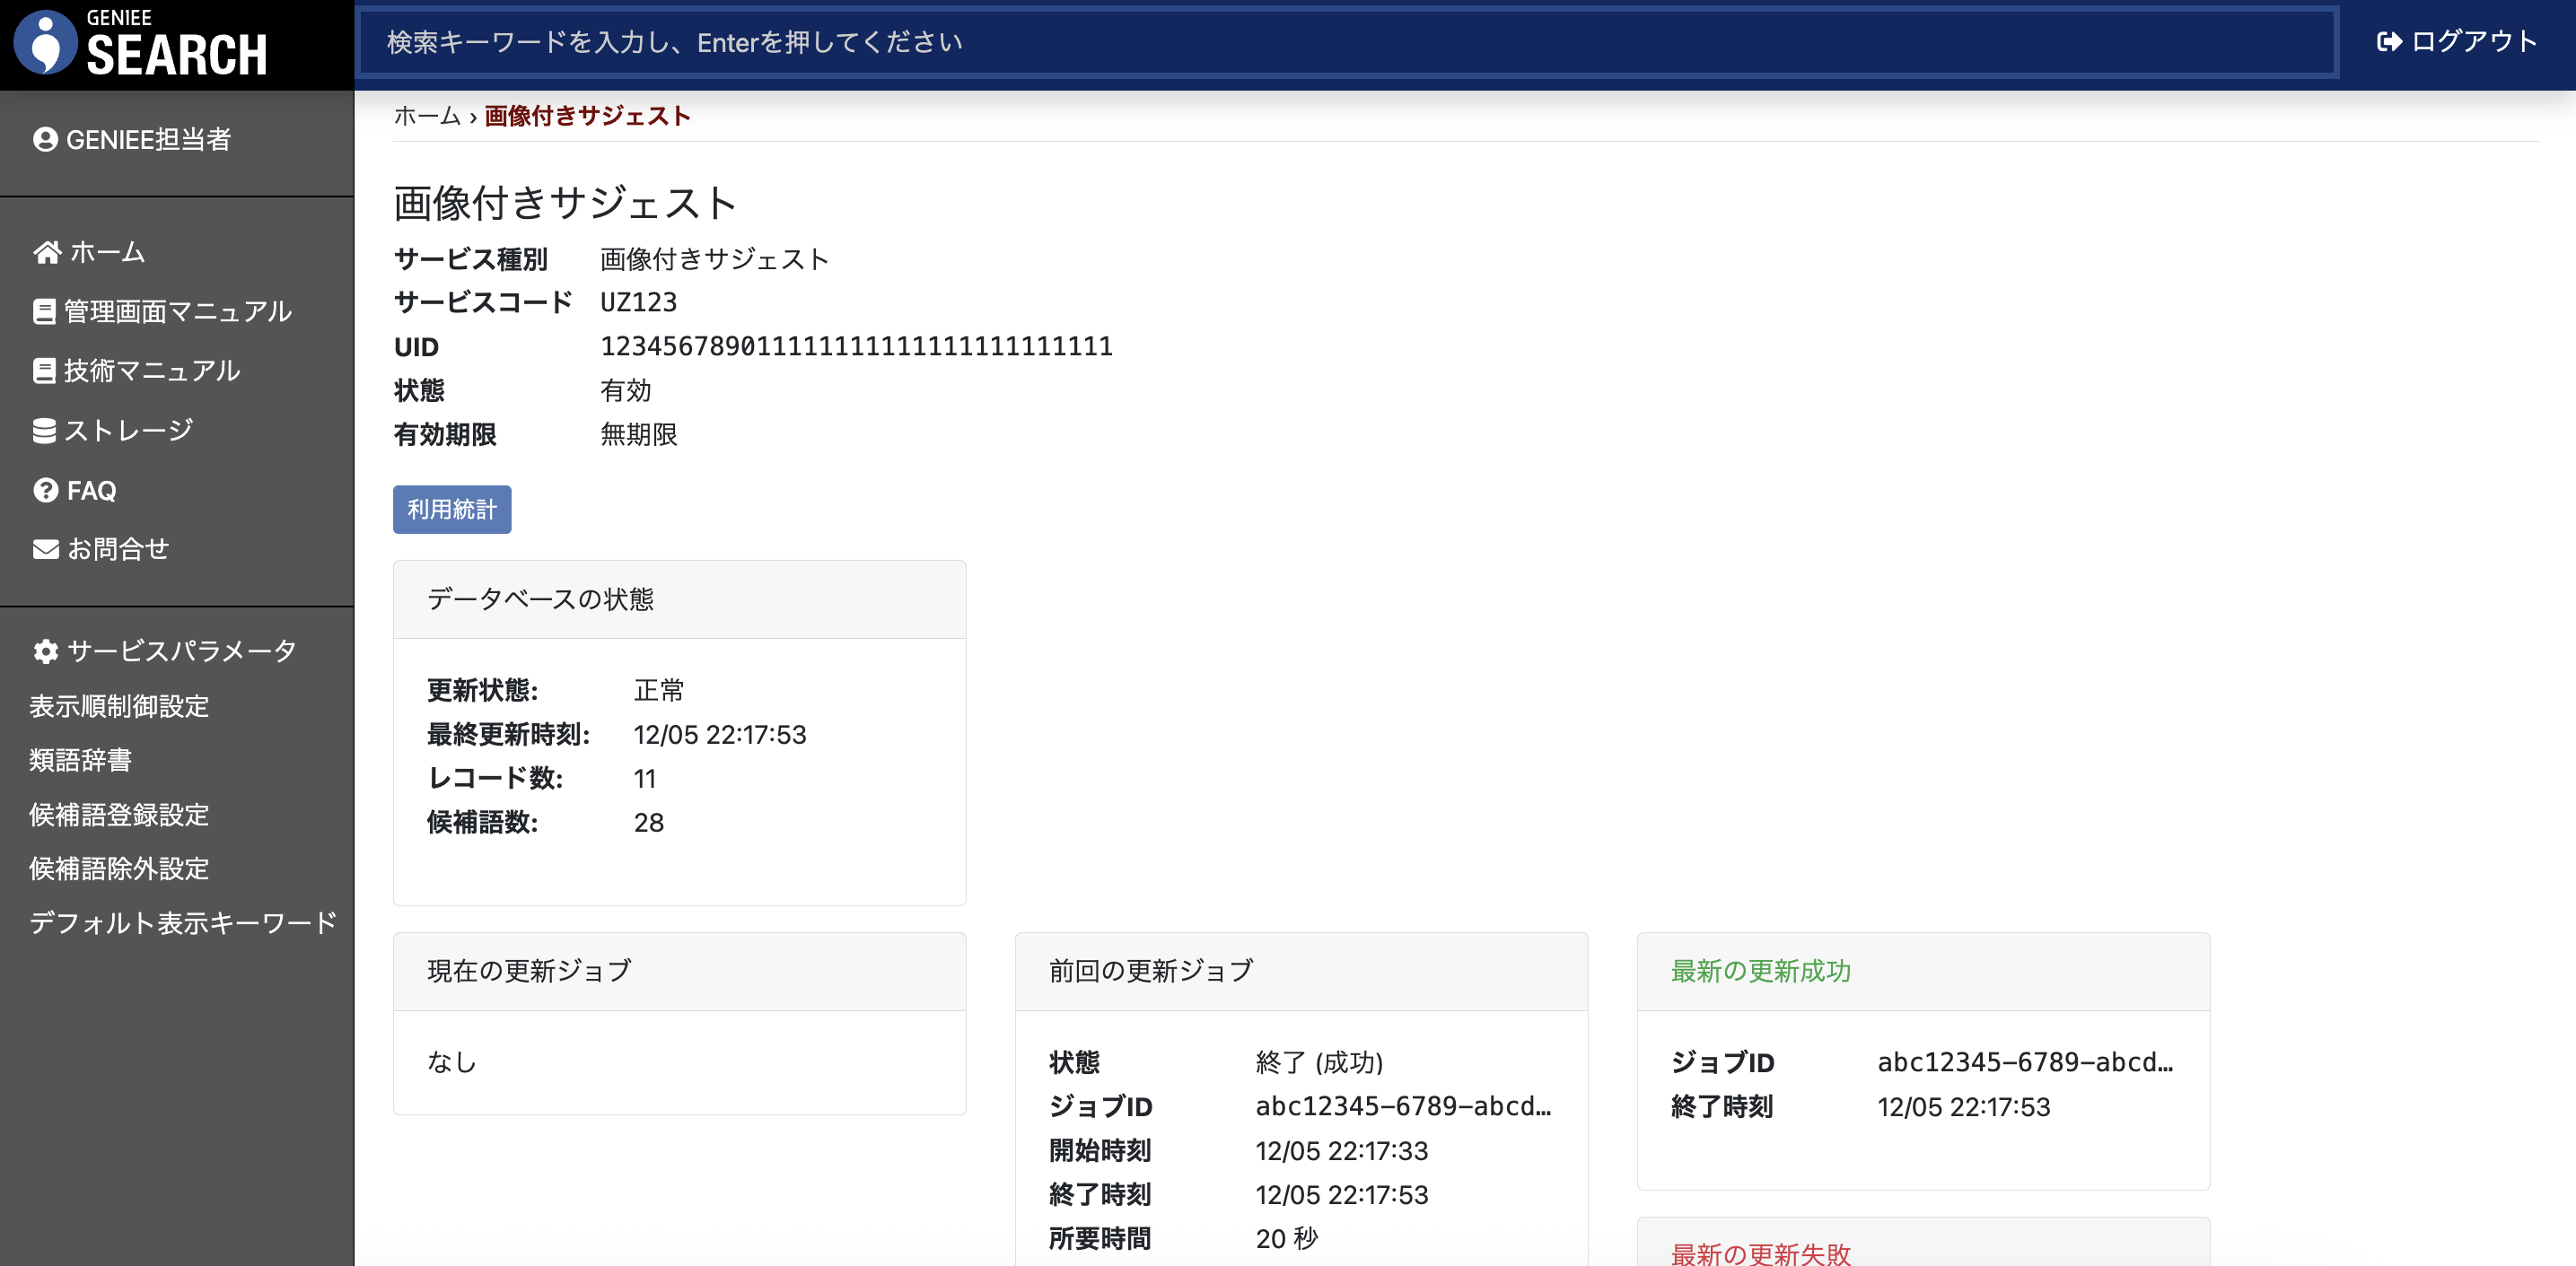The height and width of the screenshot is (1266, 2576).
Task: Select 候補語登録設定 in the sidebar
Action: pyautogui.click(x=118, y=815)
